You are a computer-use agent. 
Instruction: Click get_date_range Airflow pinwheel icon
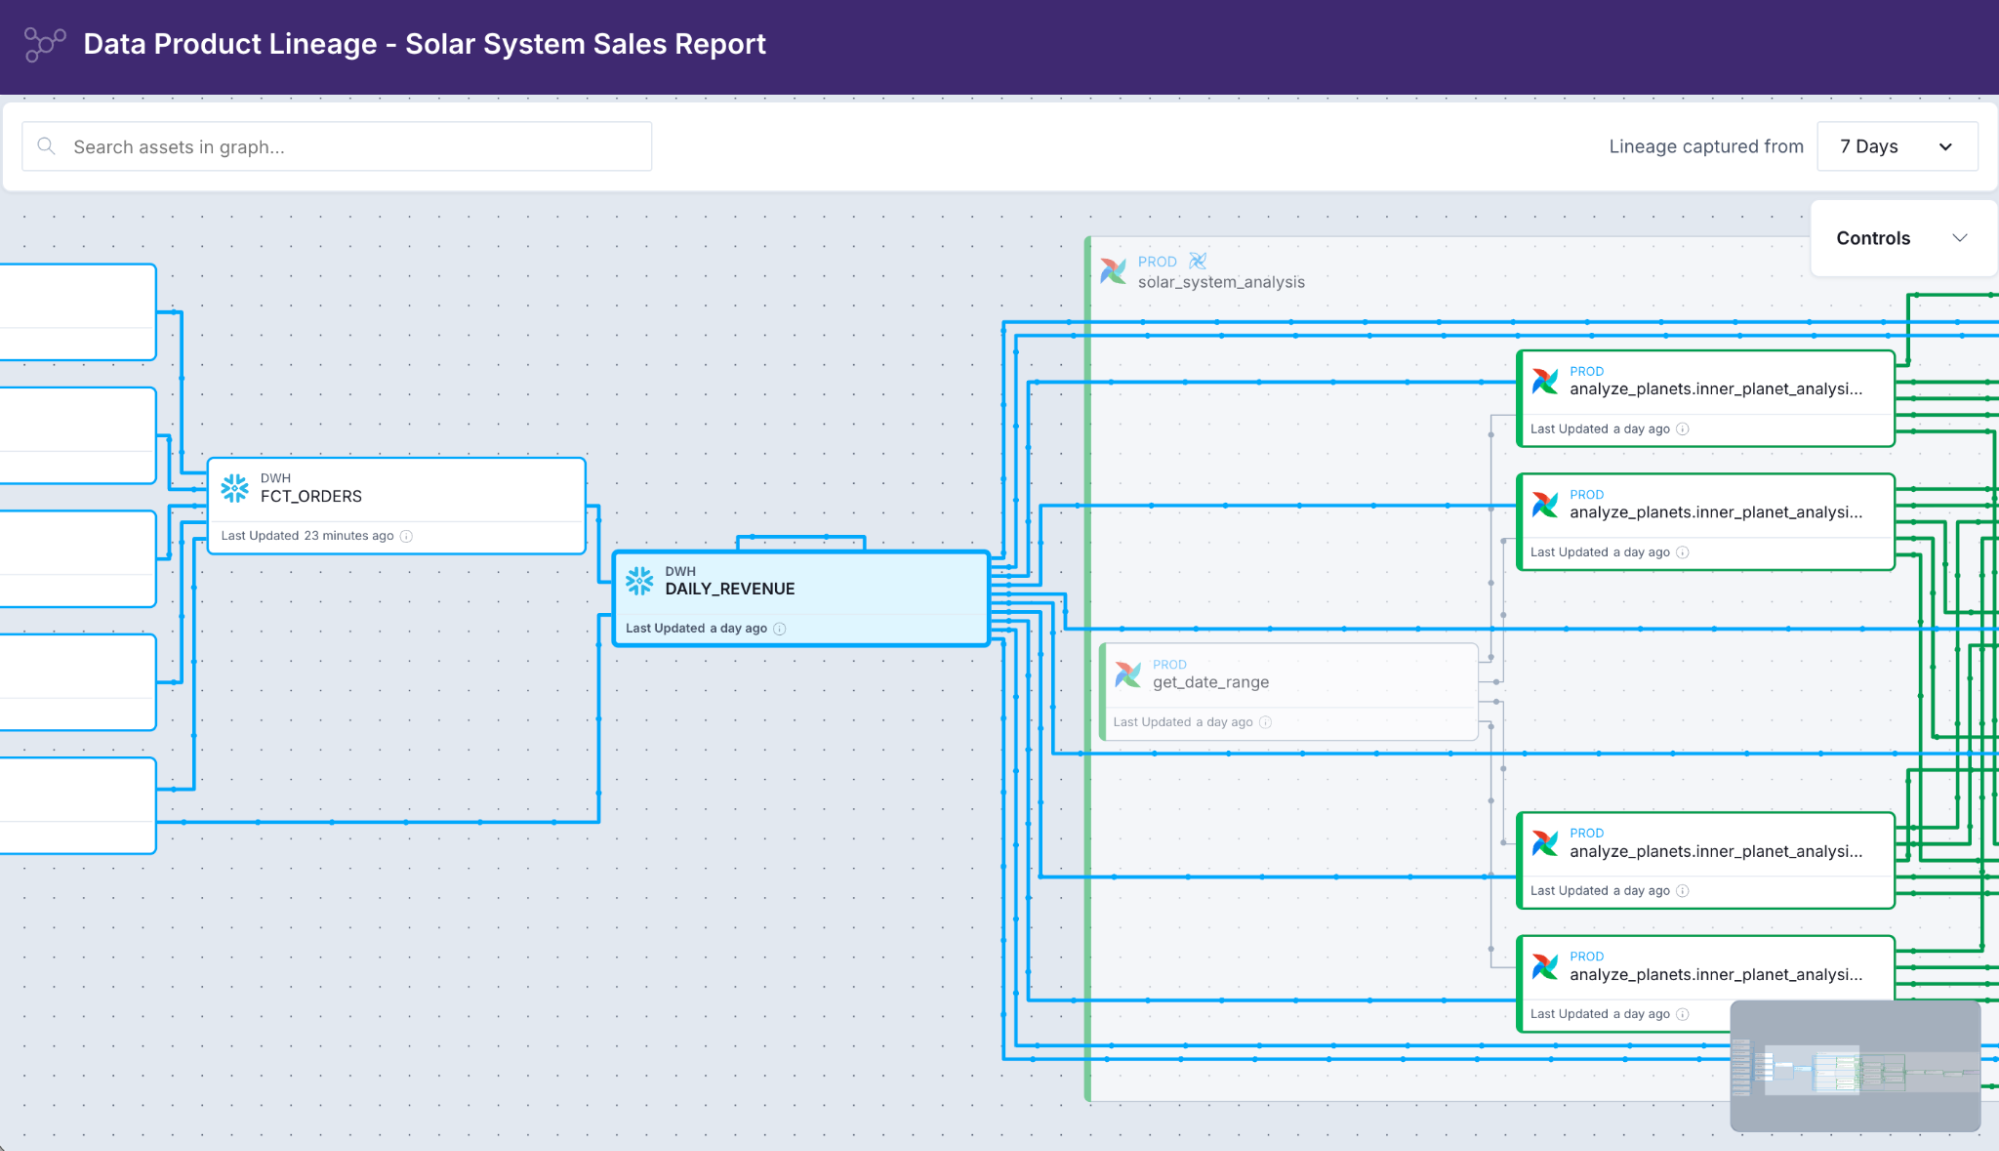tap(1128, 674)
